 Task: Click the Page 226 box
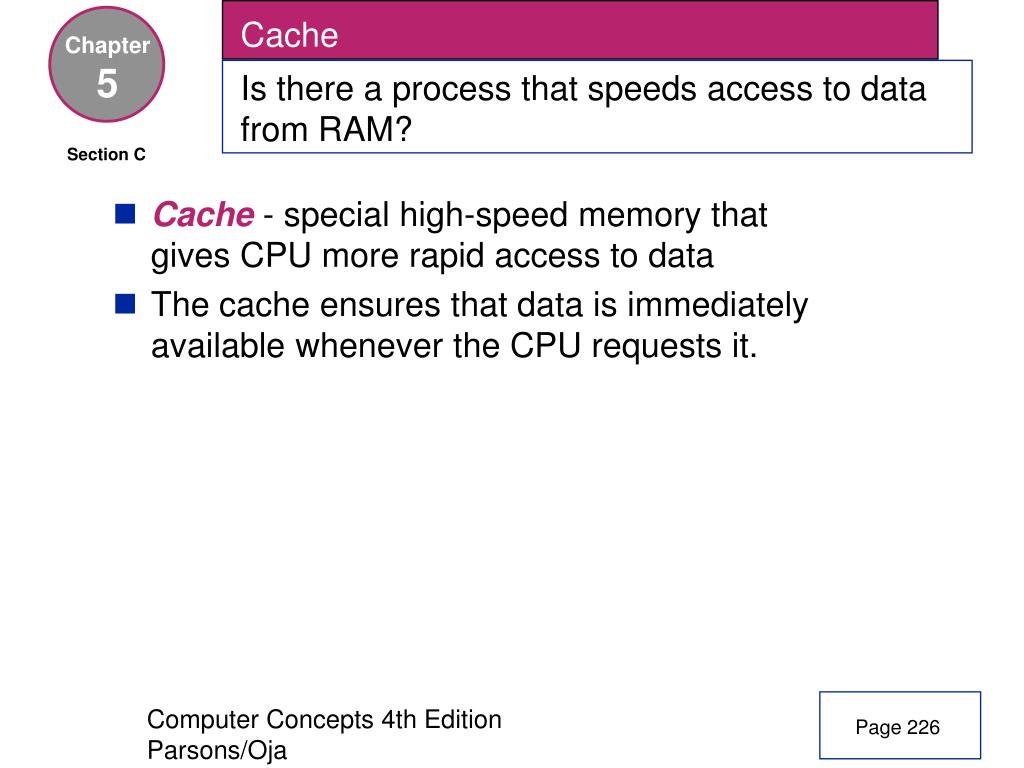pos(900,725)
